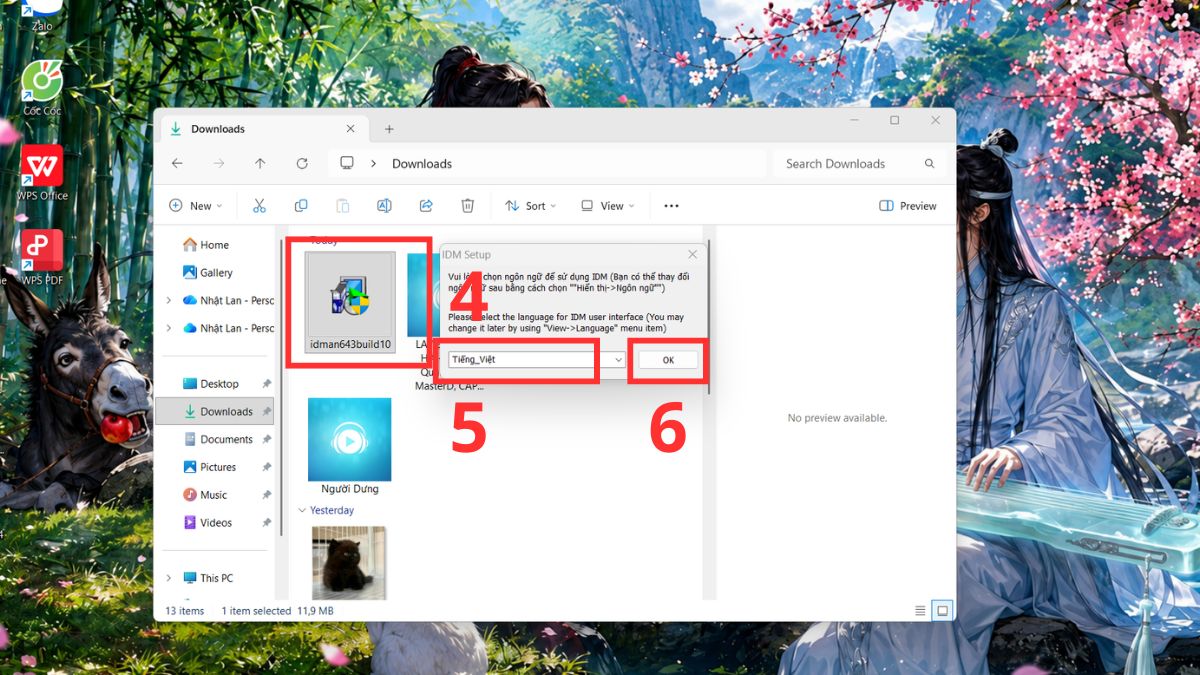Open the View dropdown menu
This screenshot has height=675, width=1200.
608,206
